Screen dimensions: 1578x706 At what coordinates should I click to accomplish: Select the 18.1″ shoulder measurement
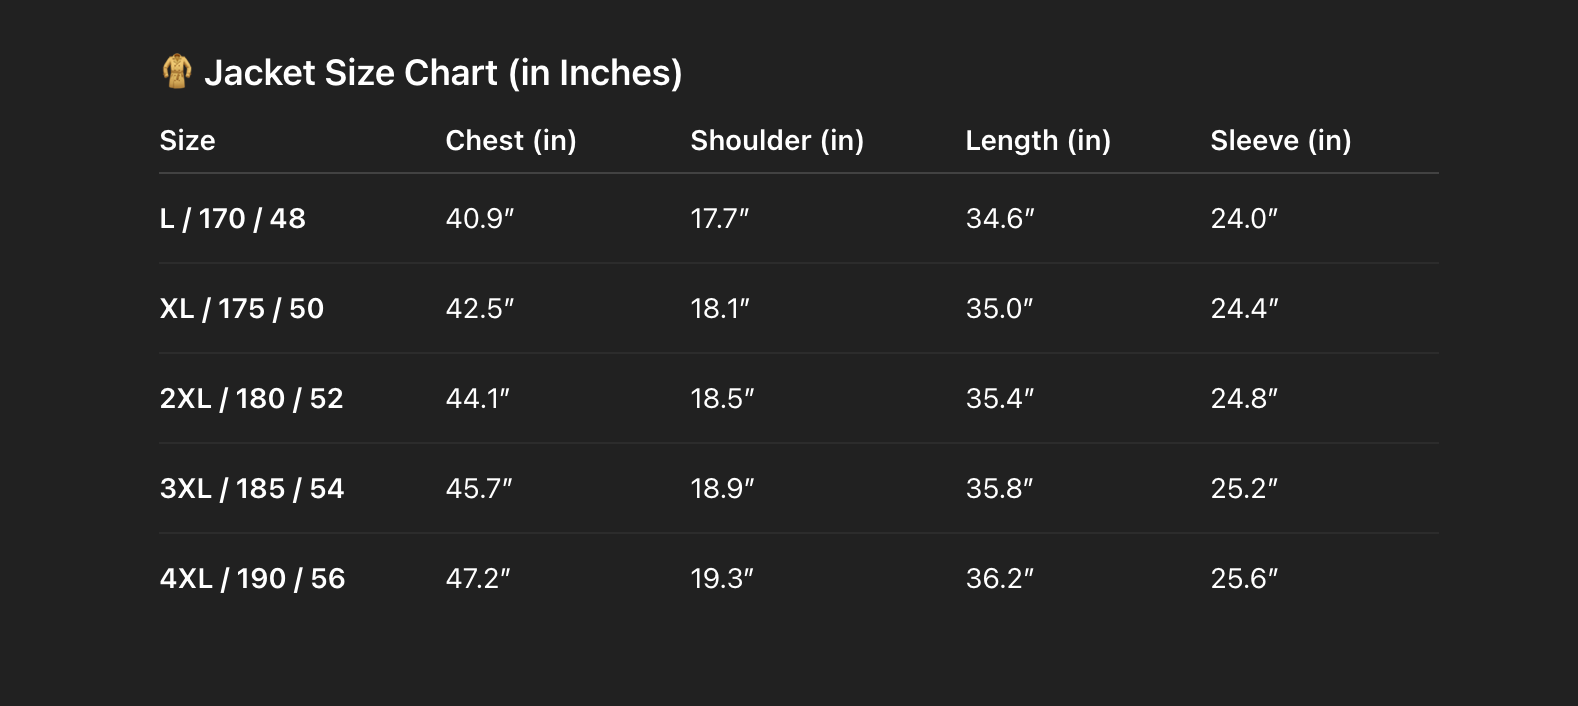click(719, 308)
